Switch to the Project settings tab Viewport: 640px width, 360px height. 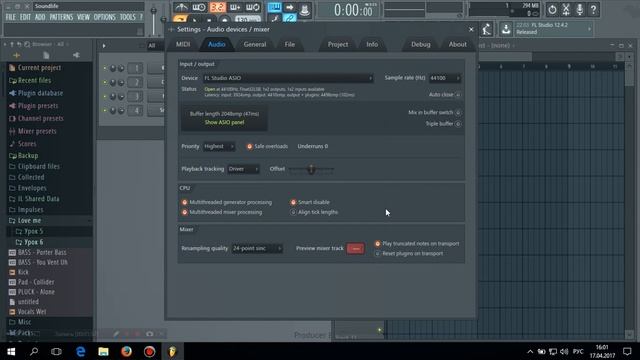(x=338, y=44)
